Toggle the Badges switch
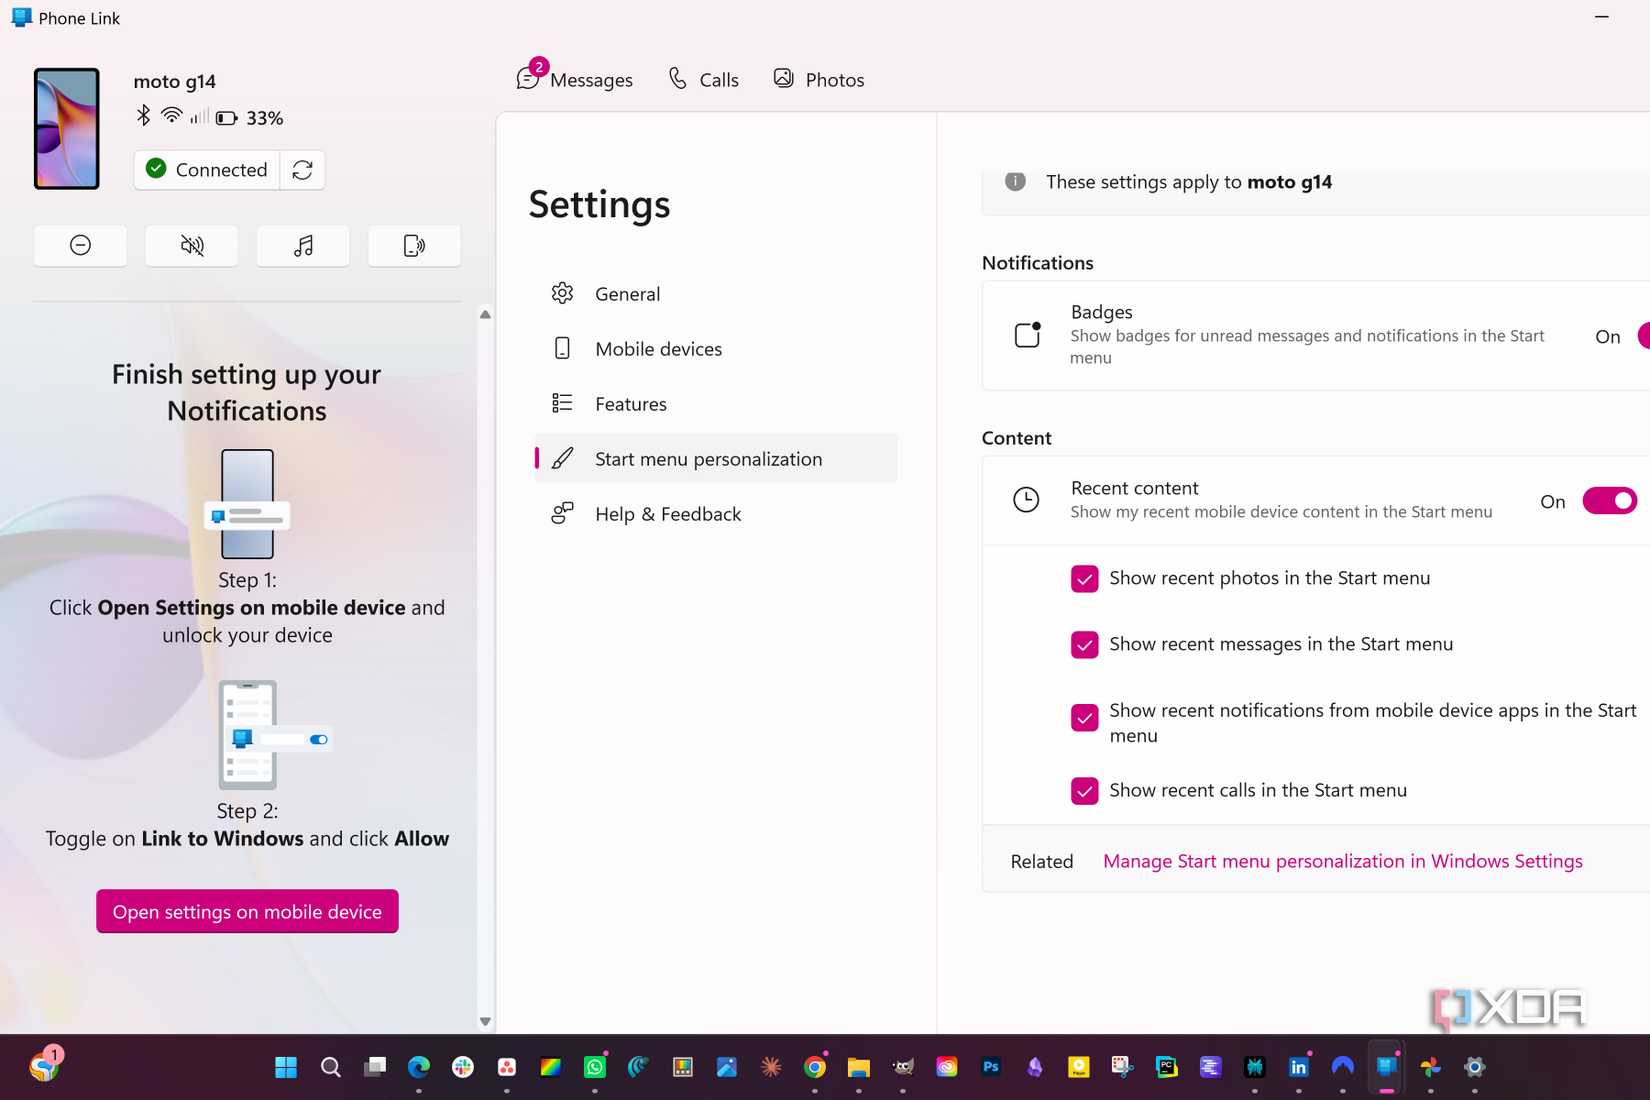Viewport: 1650px width, 1100px height. [1643, 336]
